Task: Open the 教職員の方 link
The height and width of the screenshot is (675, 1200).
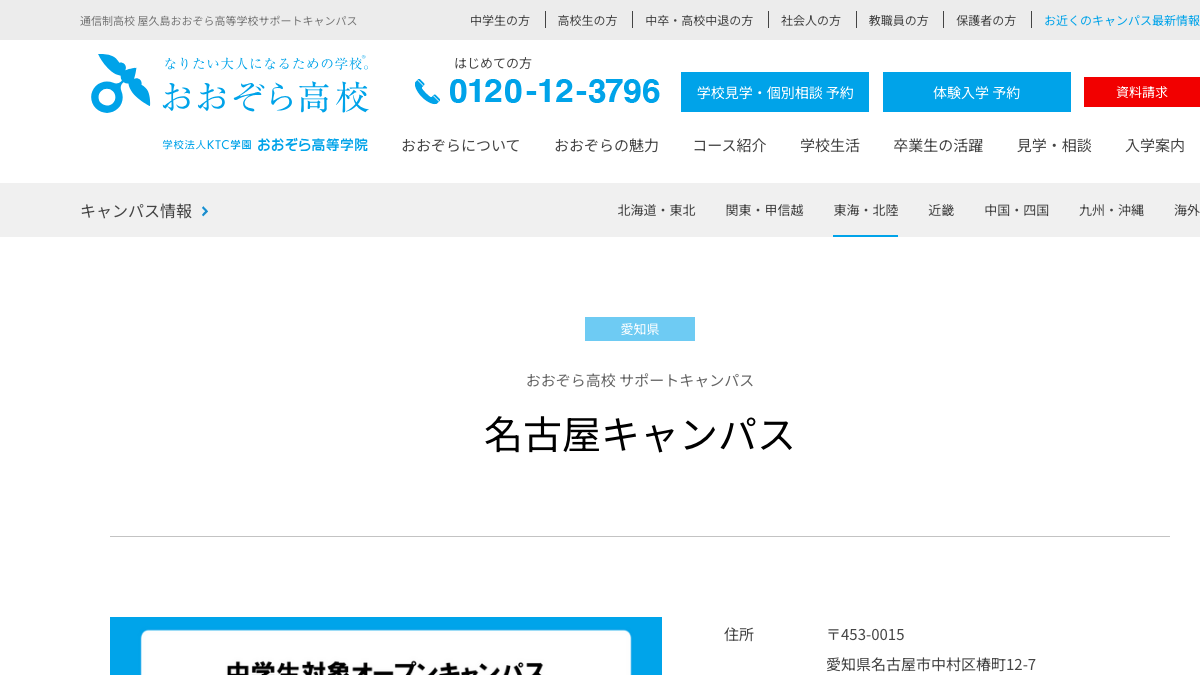Action: click(x=898, y=20)
